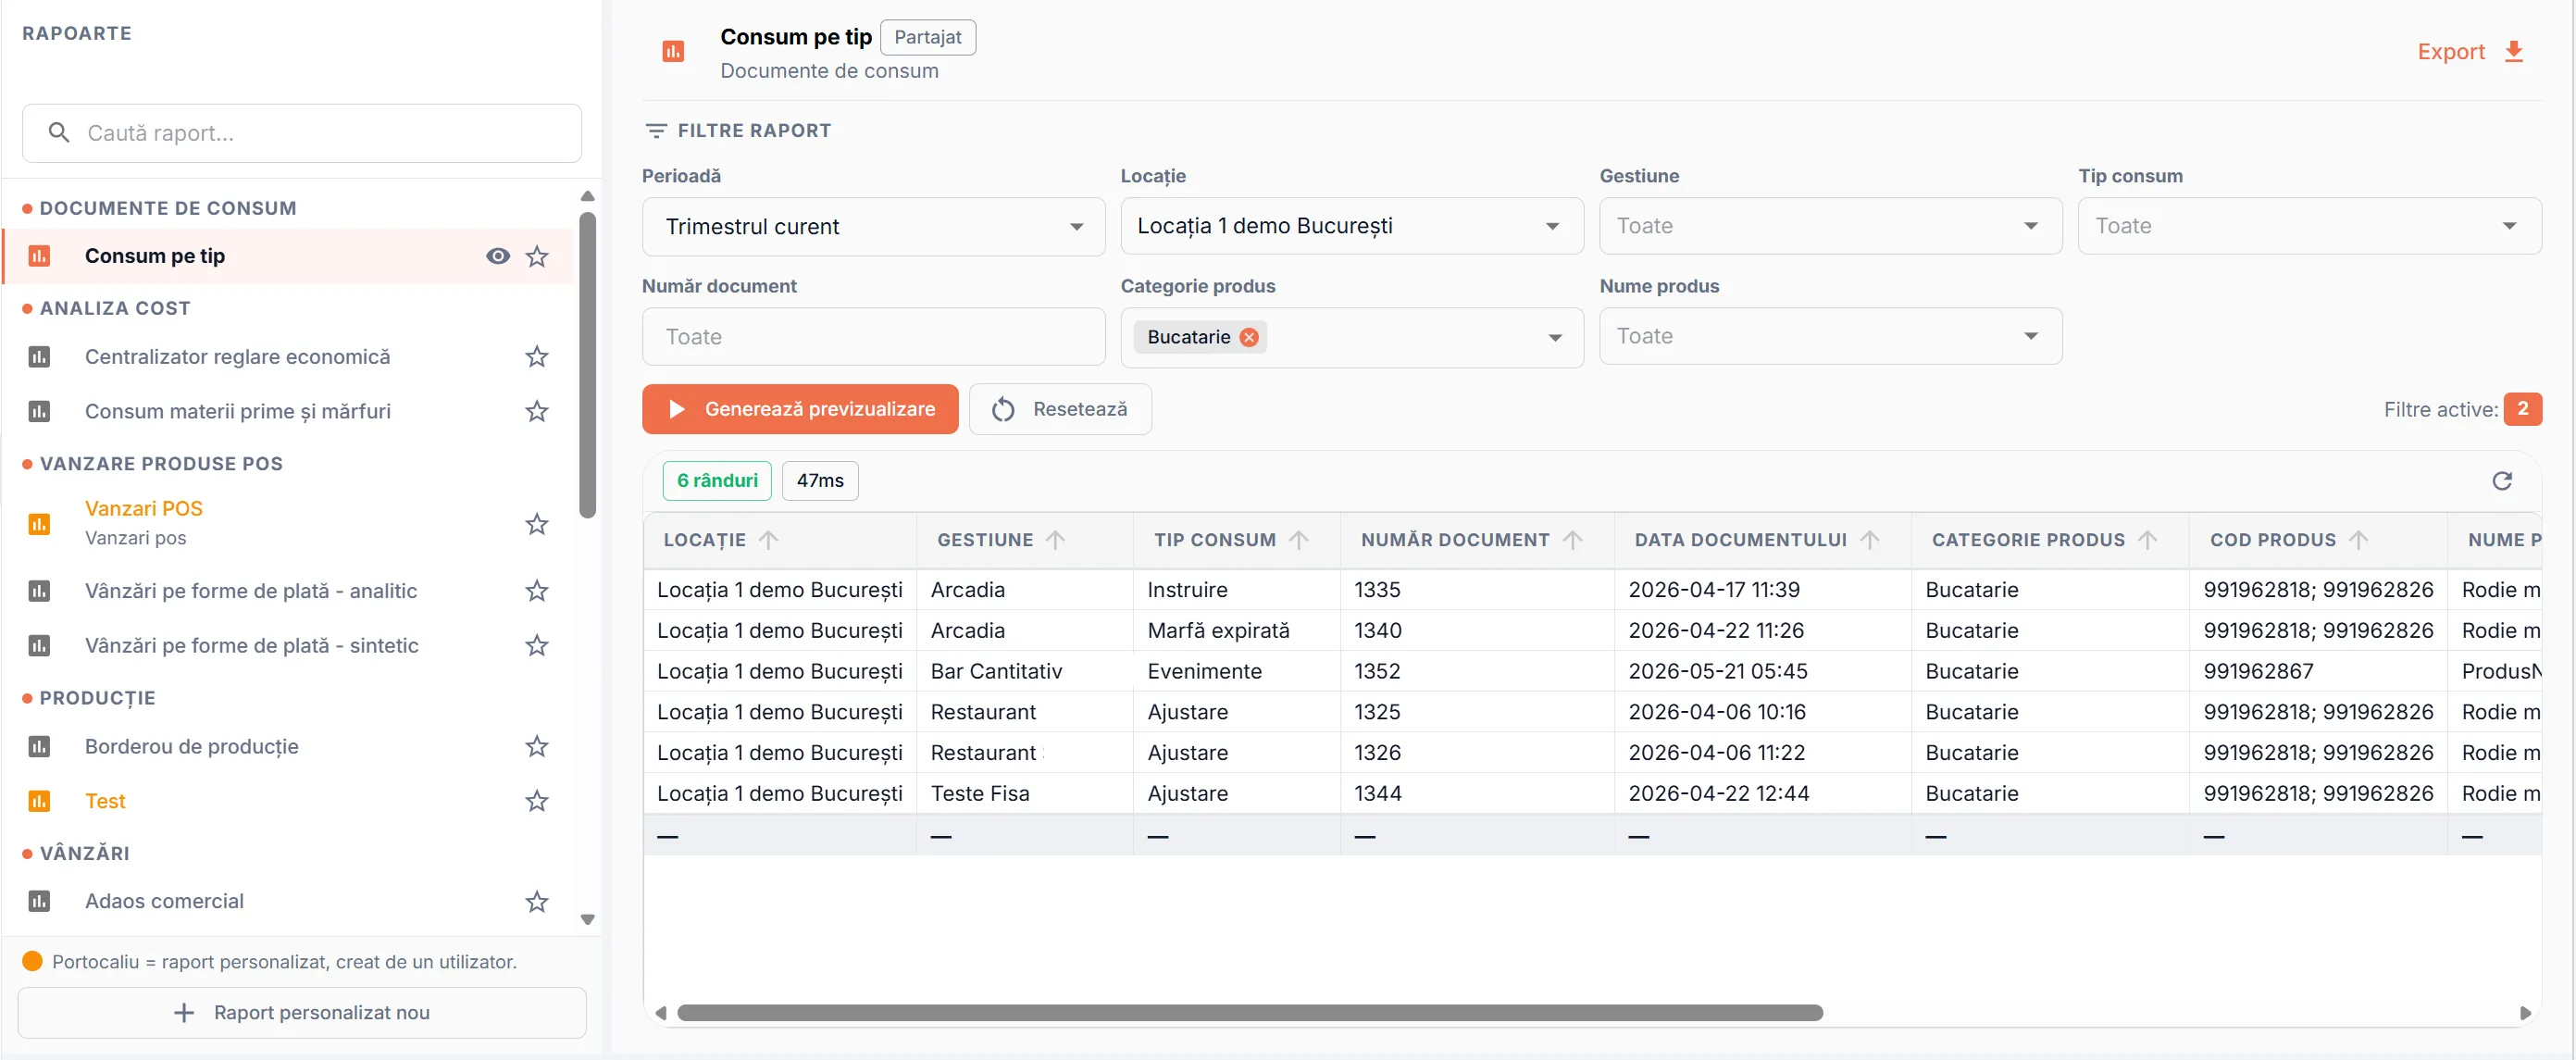Sort by Gestiune column arrow
The image size is (2576, 1060).
click(x=1055, y=540)
